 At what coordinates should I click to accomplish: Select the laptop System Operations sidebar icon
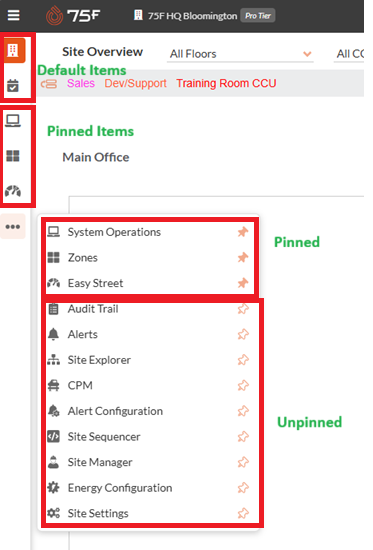point(13,121)
